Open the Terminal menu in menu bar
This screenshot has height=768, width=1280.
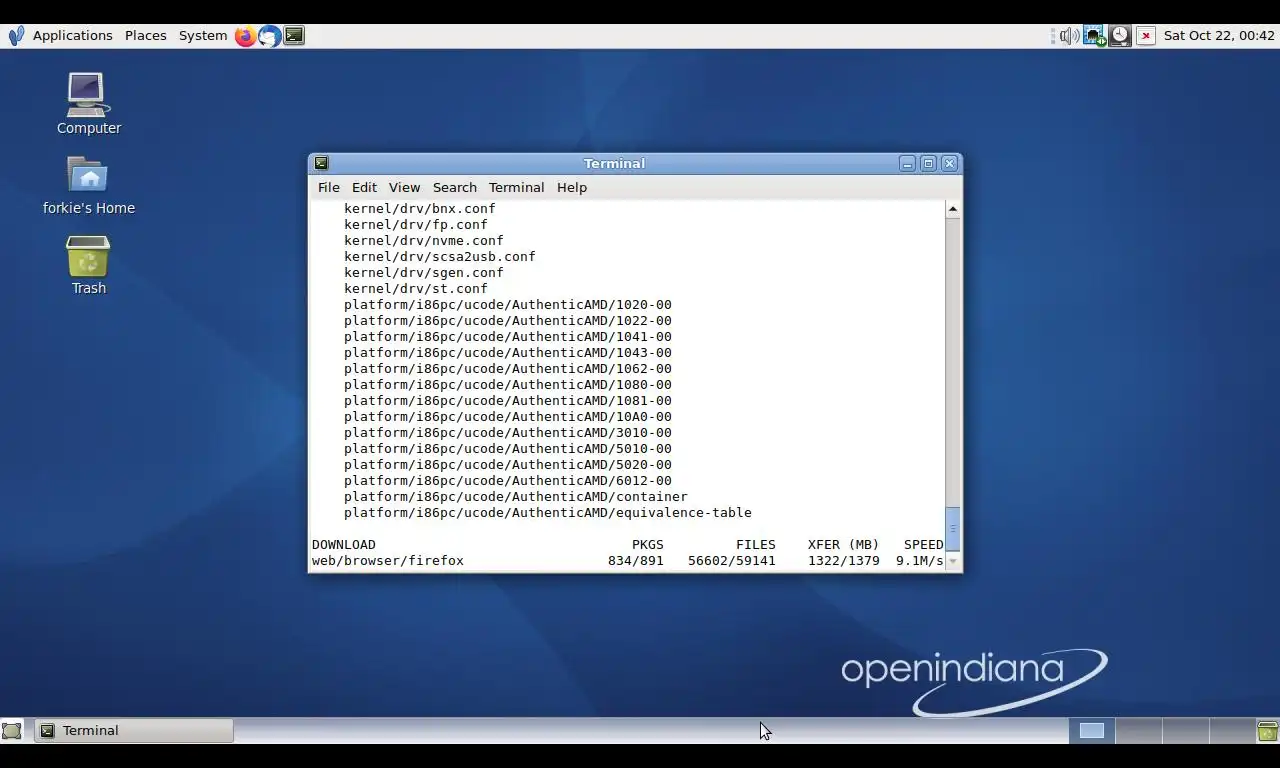[516, 187]
